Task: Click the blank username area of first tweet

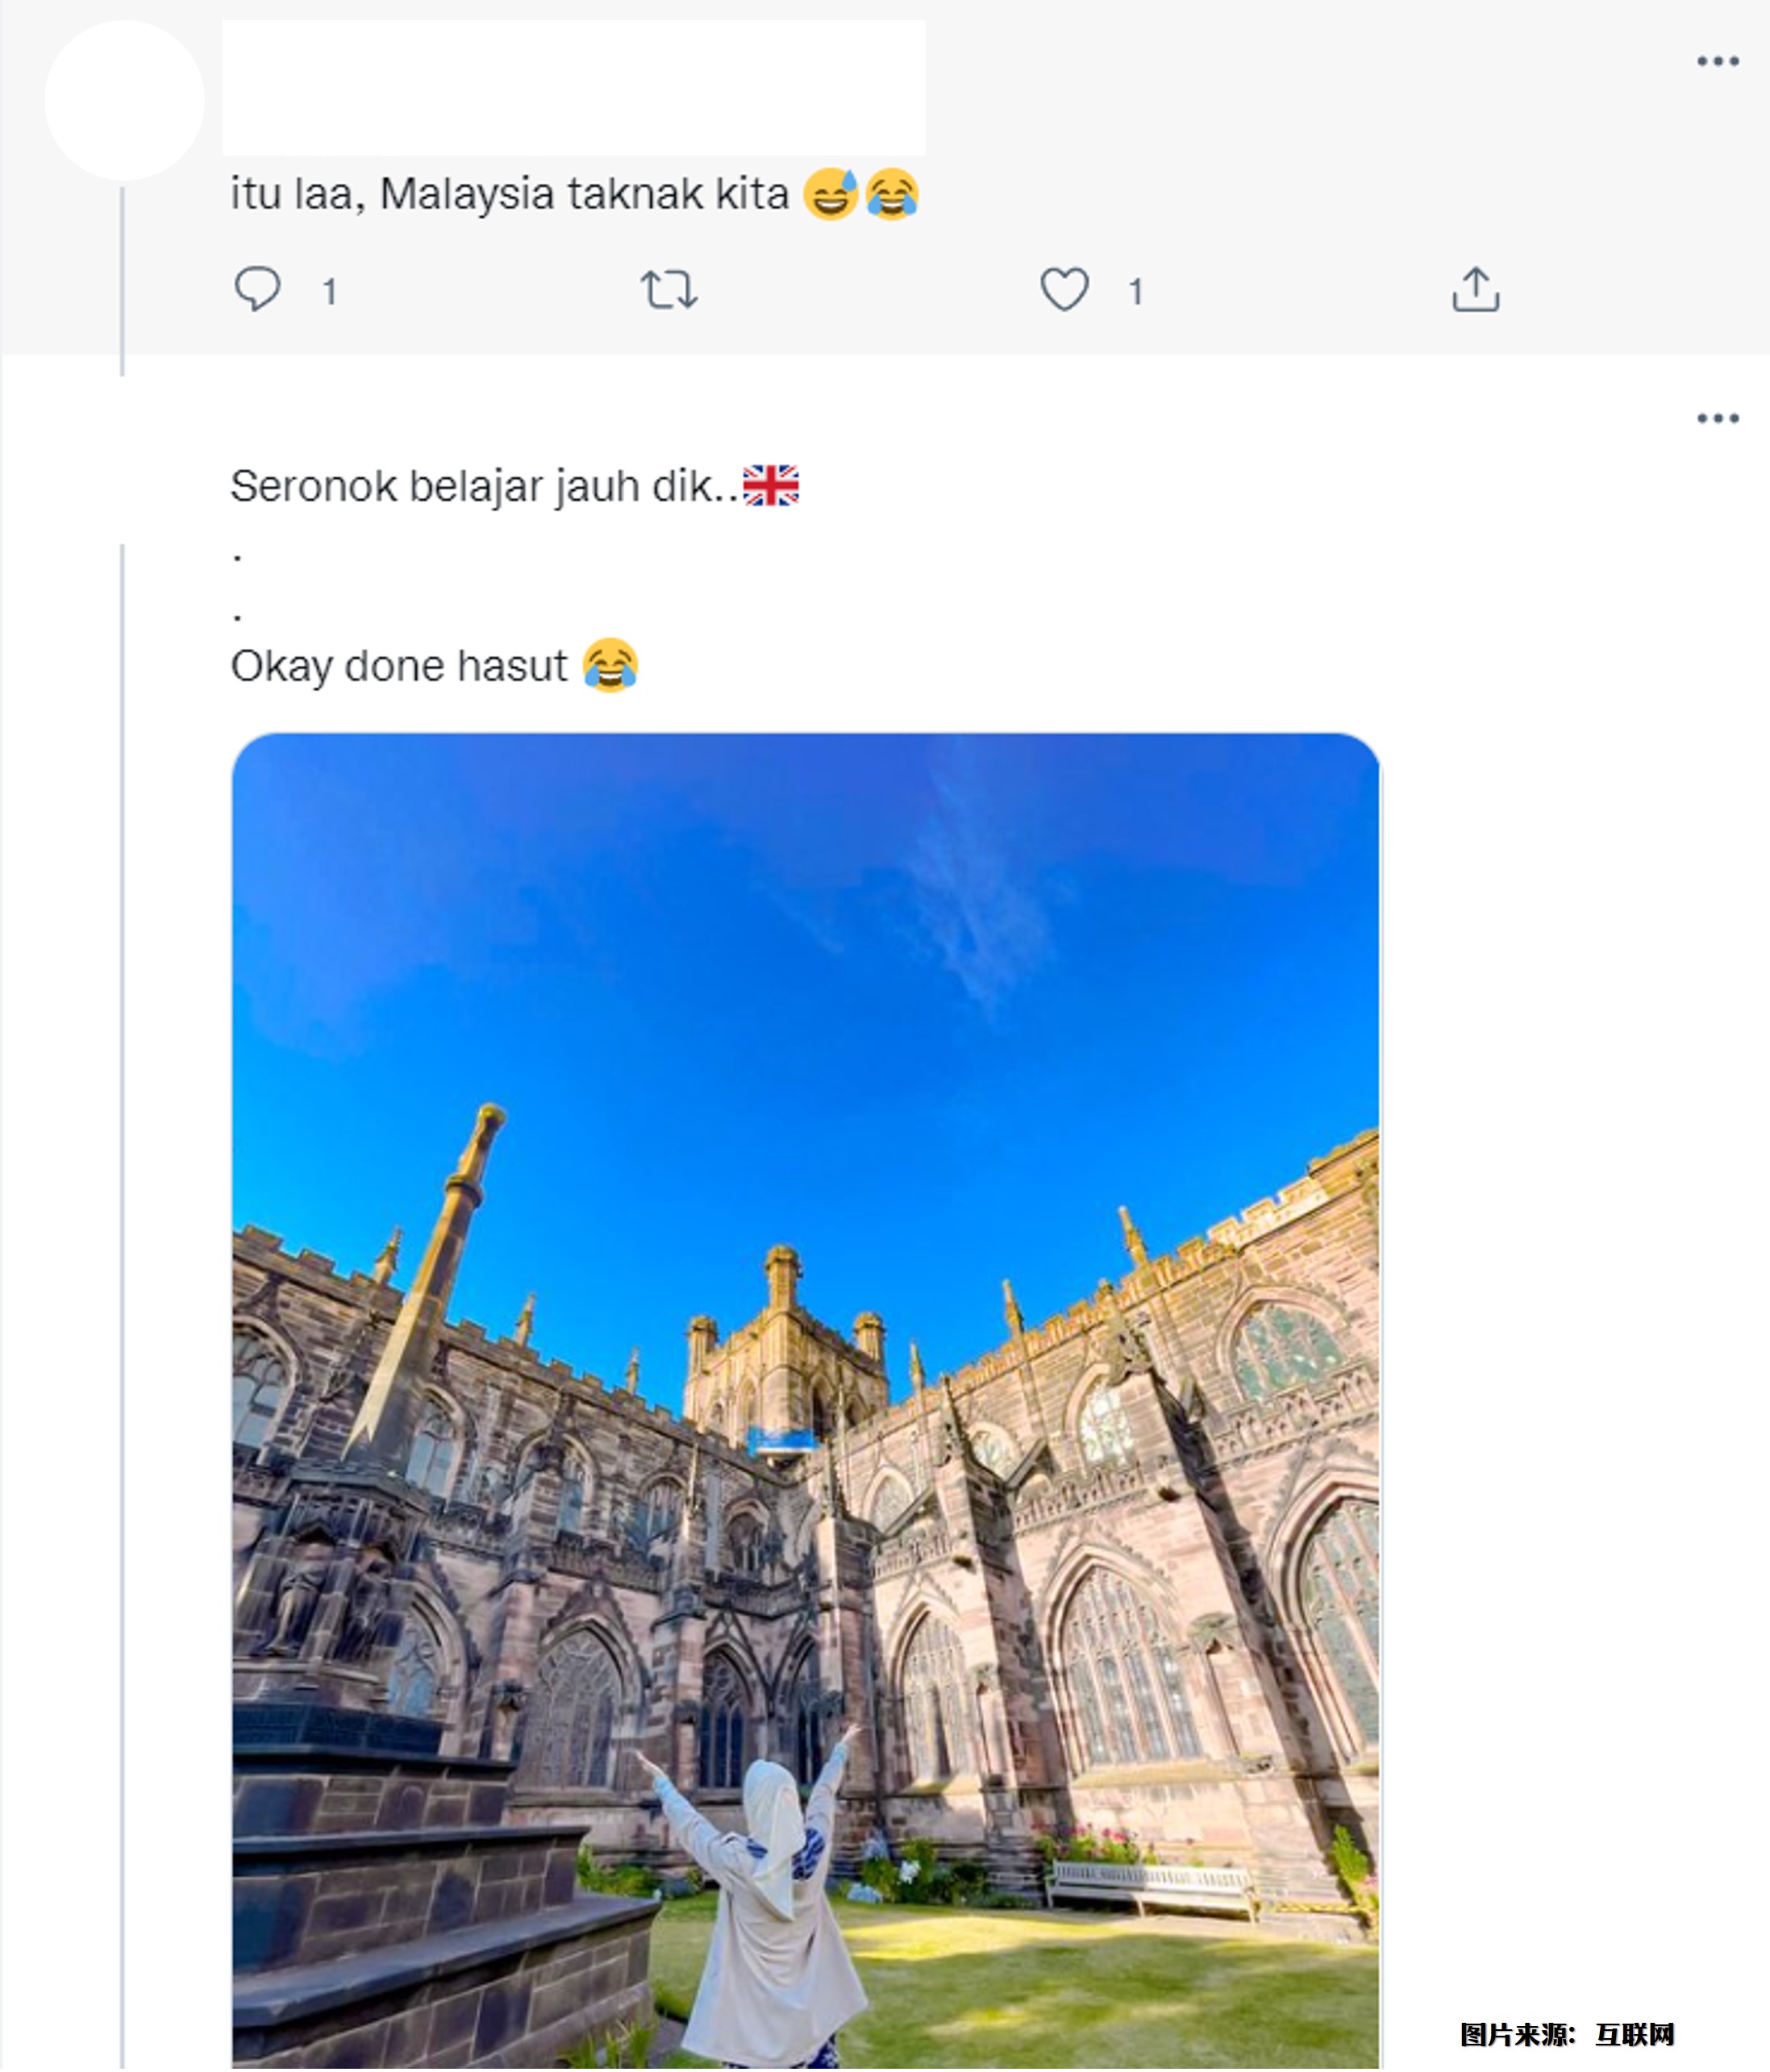Action: 573,88
